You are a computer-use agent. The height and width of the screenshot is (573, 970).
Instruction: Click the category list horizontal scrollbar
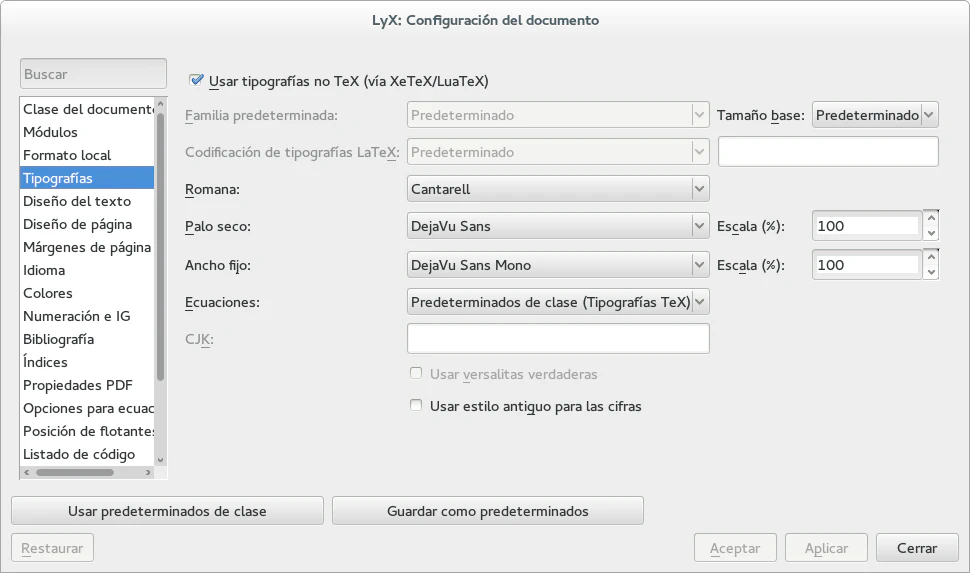click(x=75, y=472)
